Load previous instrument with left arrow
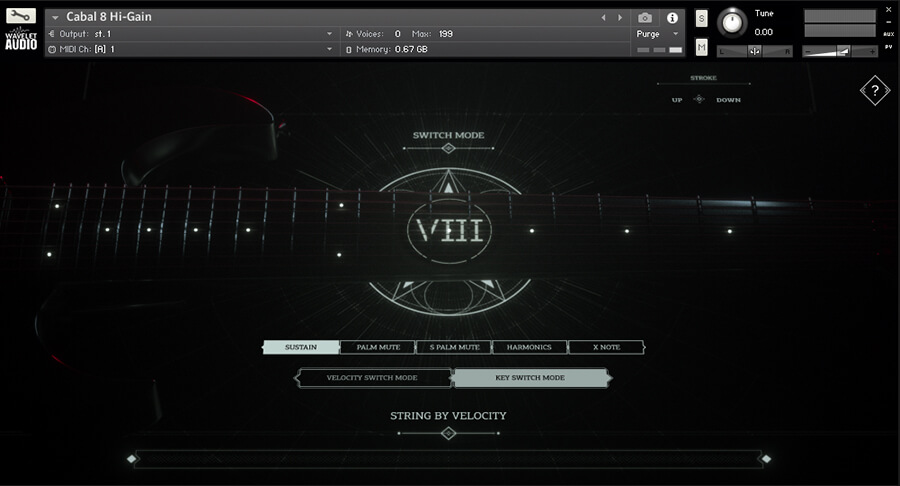The image size is (900, 486). (x=603, y=18)
